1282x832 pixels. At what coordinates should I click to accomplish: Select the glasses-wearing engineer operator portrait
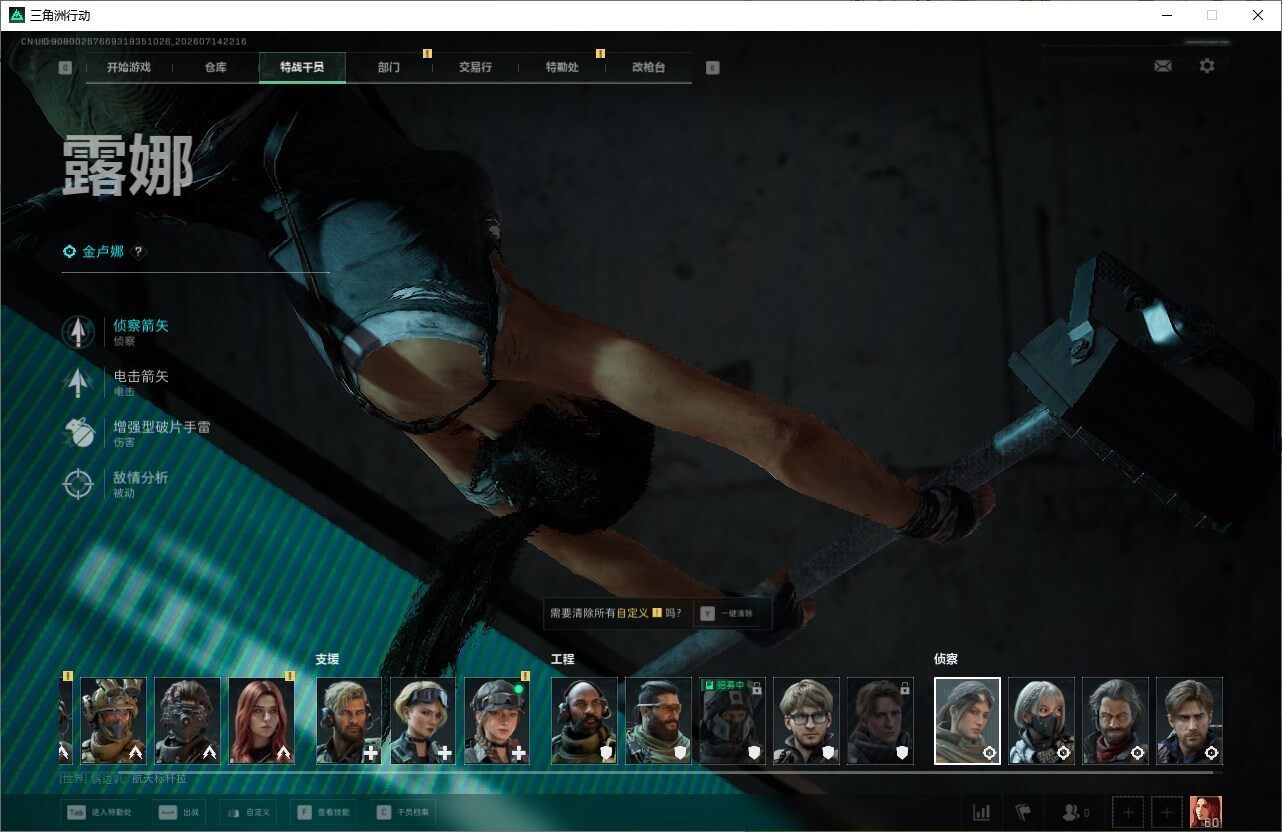807,721
